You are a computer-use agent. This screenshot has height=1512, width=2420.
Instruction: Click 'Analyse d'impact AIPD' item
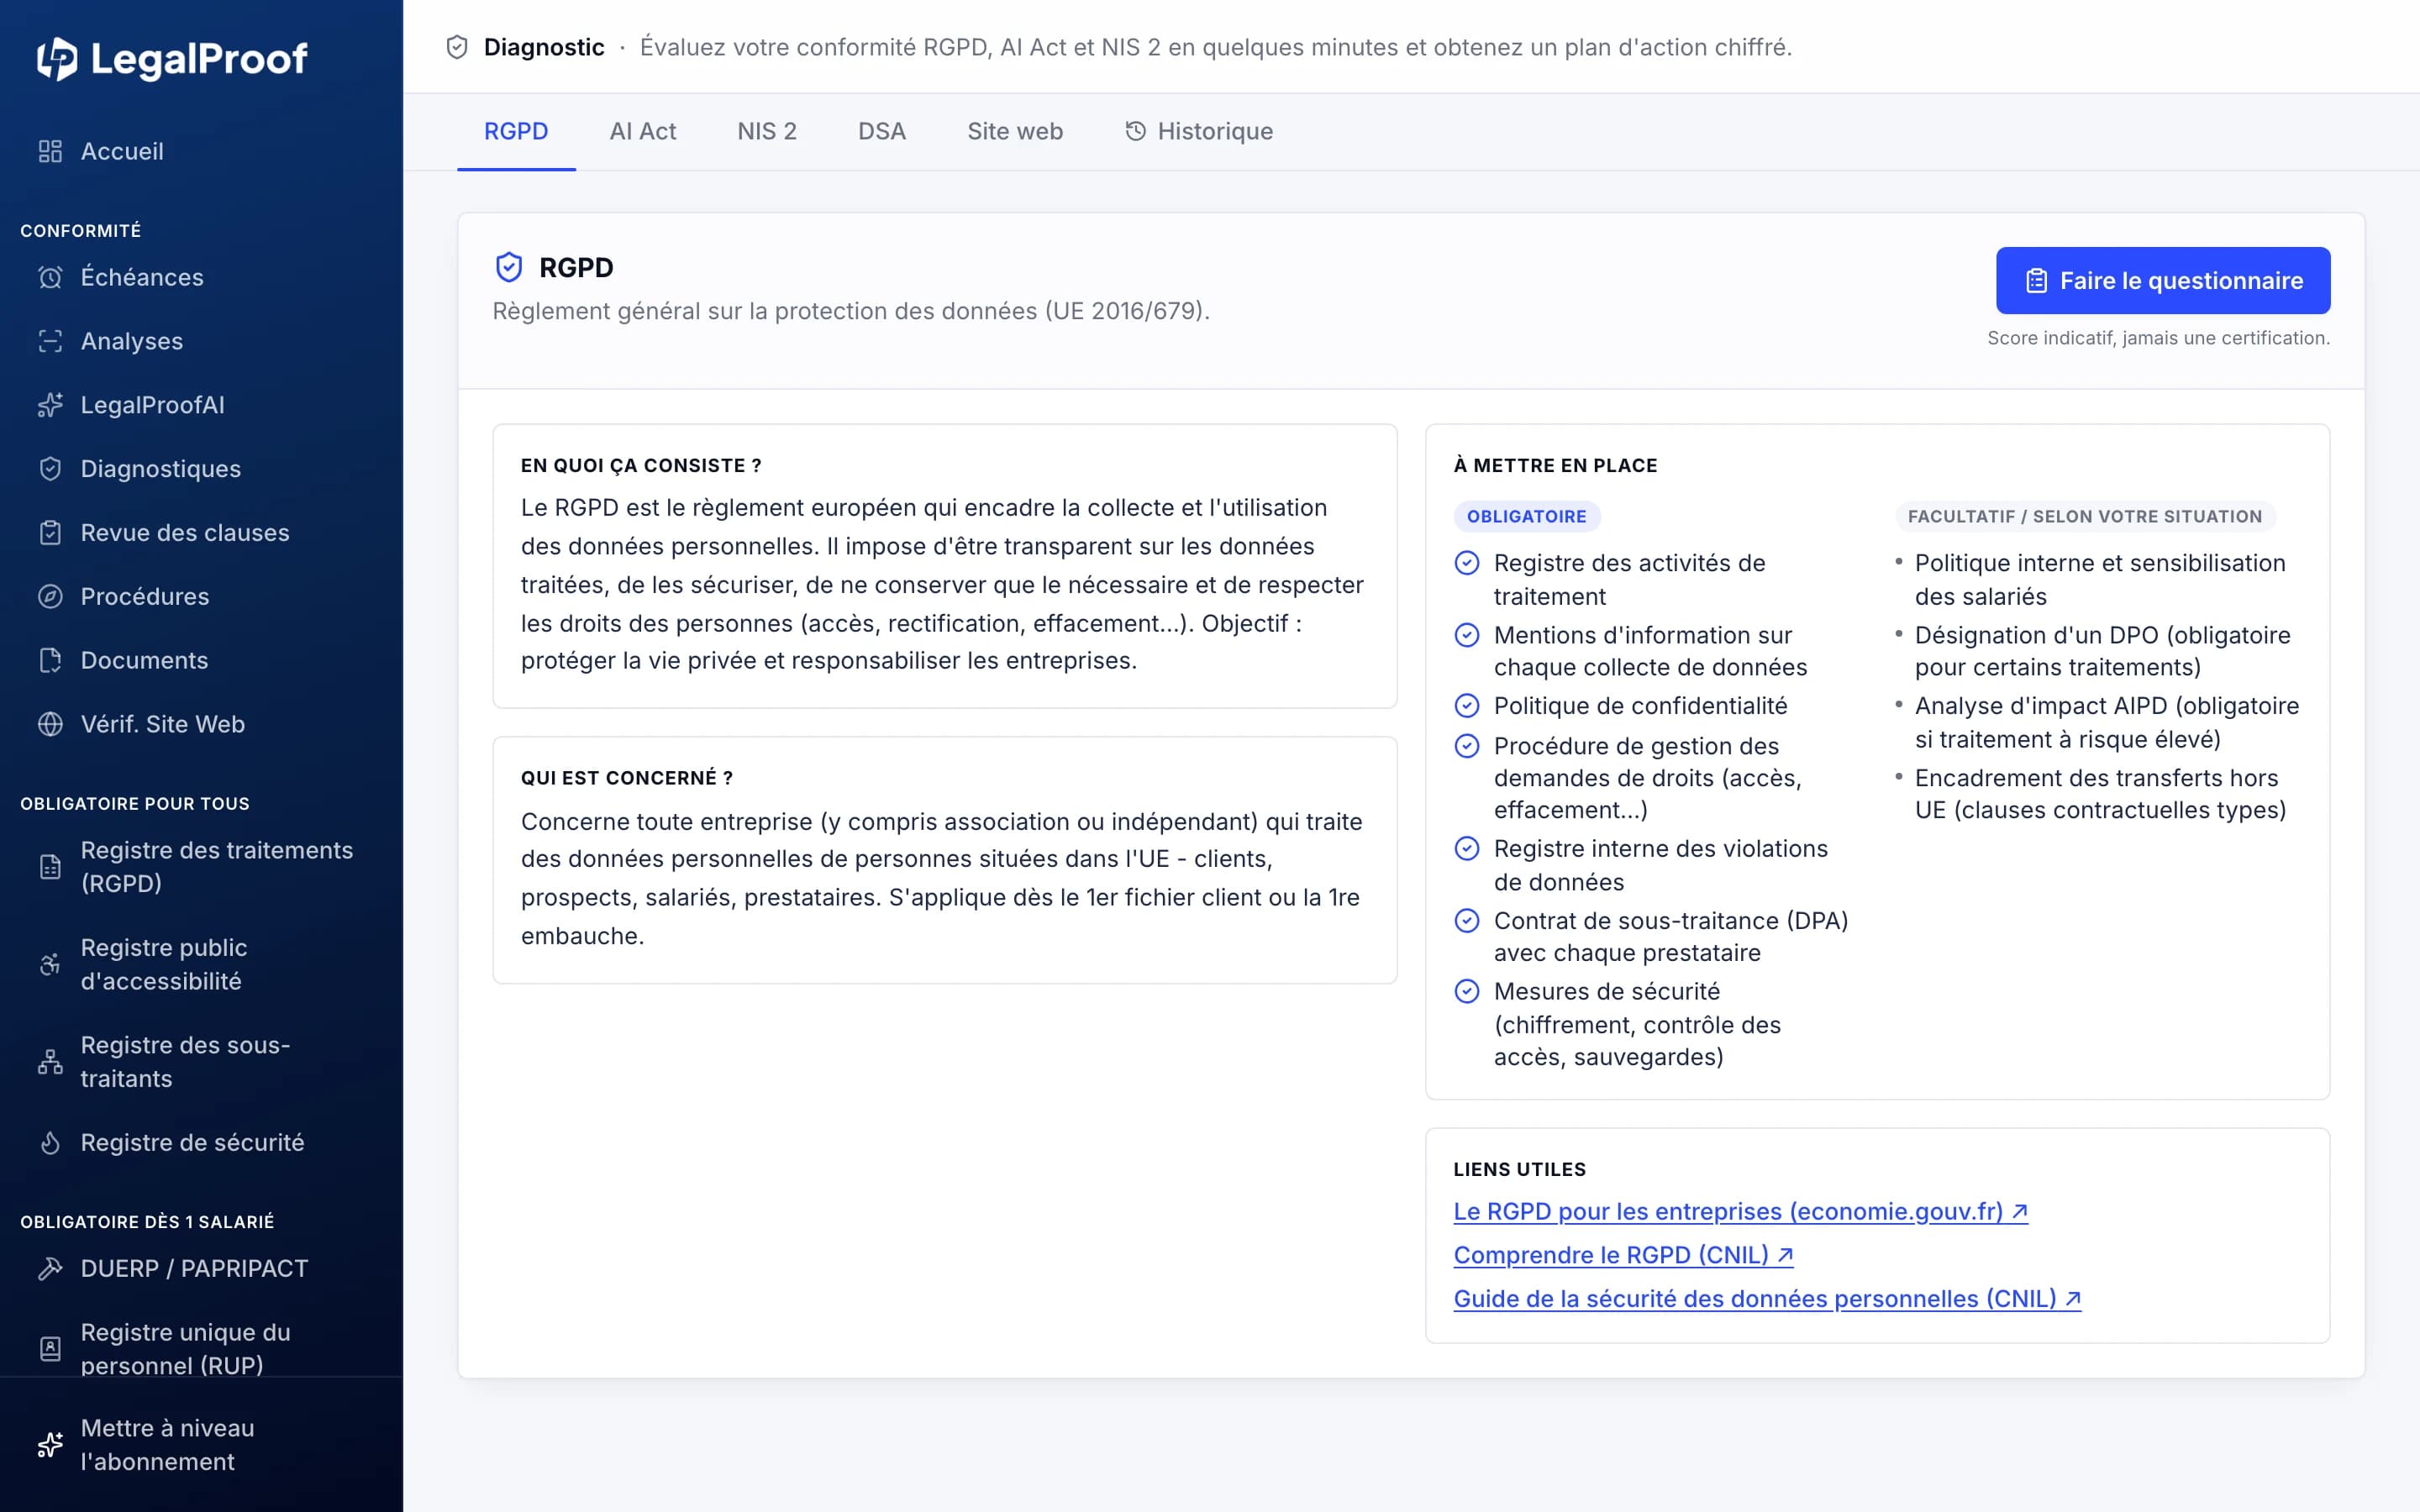[x=2107, y=723]
